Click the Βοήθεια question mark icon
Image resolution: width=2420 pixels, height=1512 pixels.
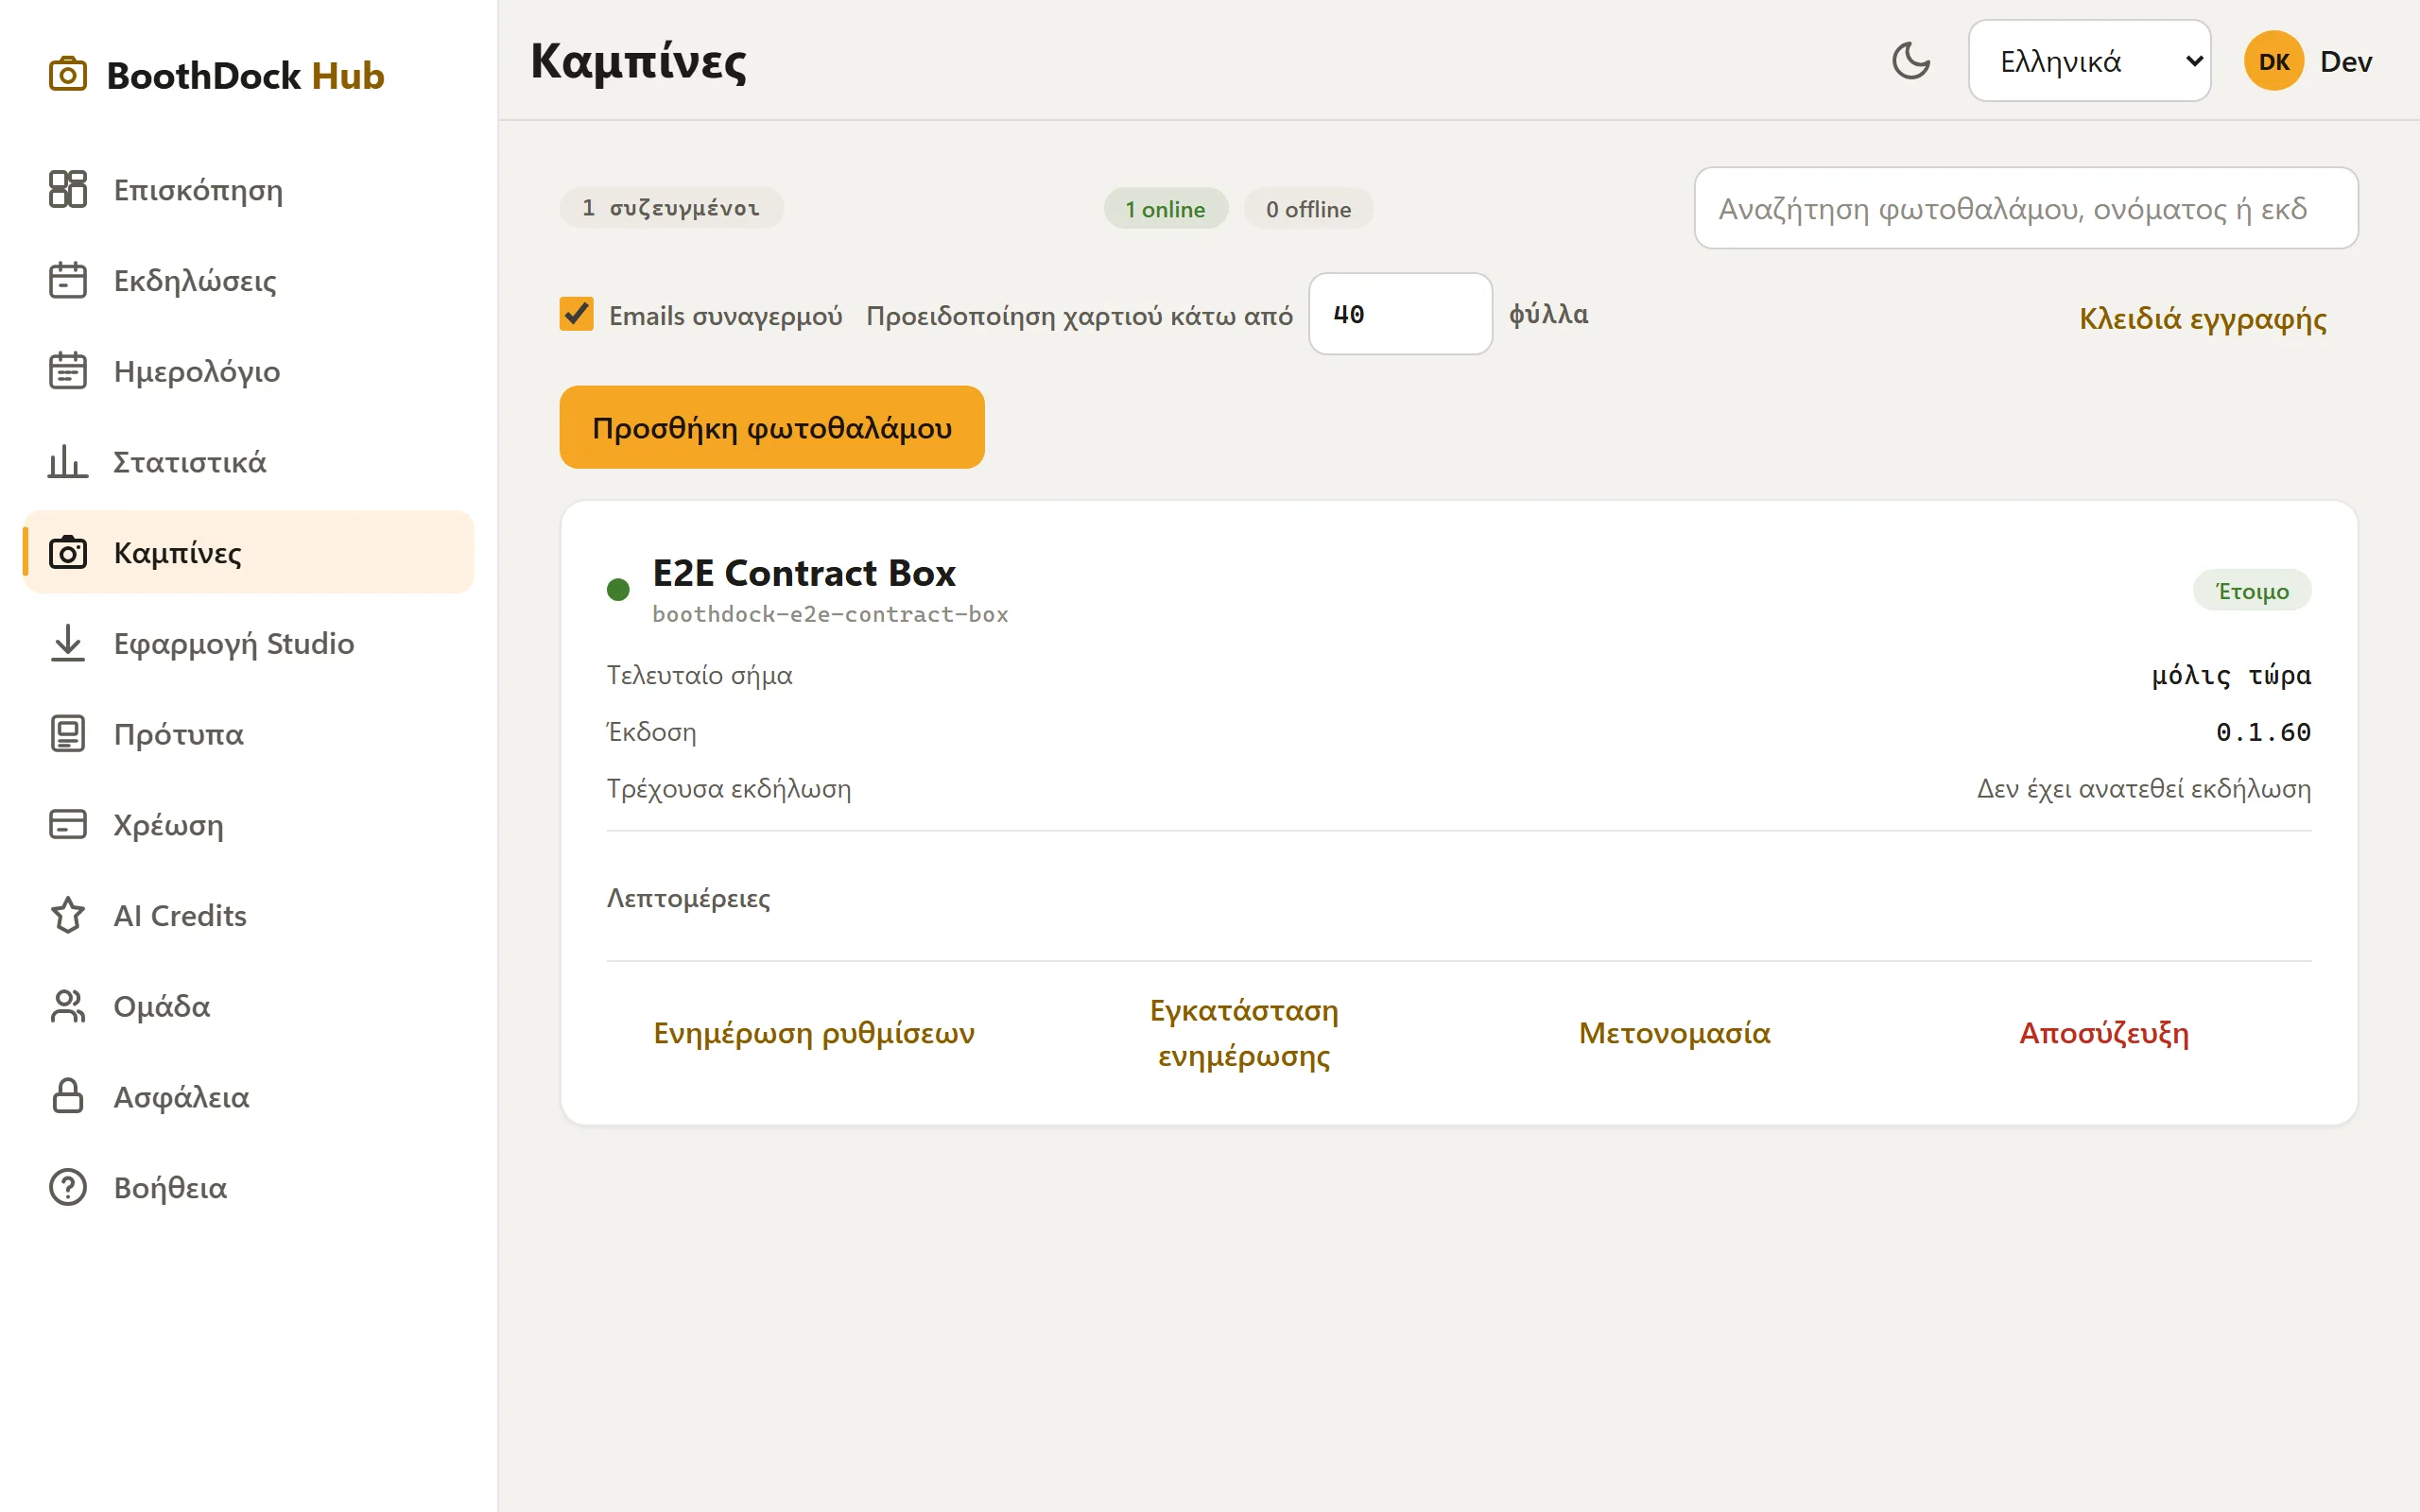coord(67,1187)
